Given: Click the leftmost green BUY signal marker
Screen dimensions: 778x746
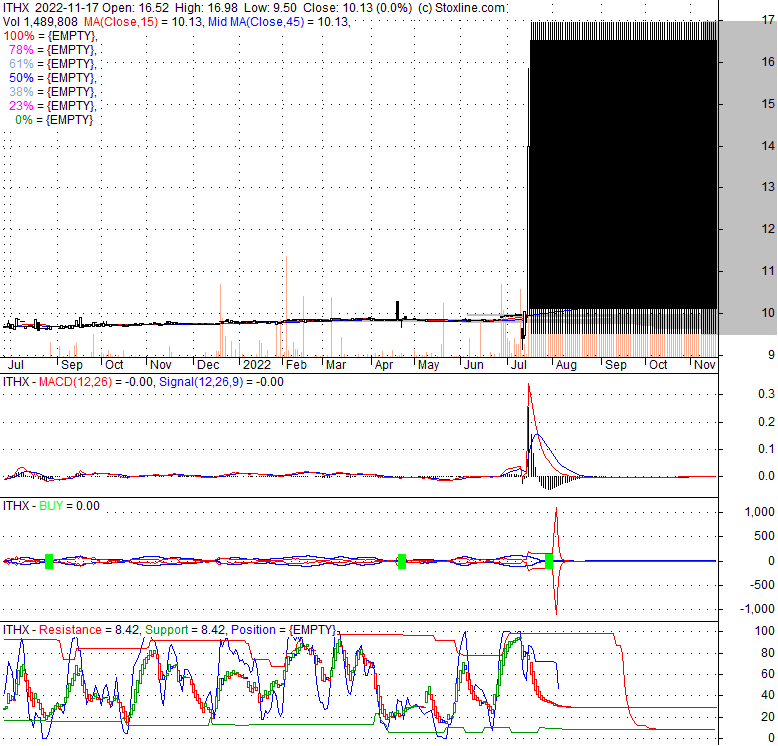Looking at the screenshot, I should point(48,561).
